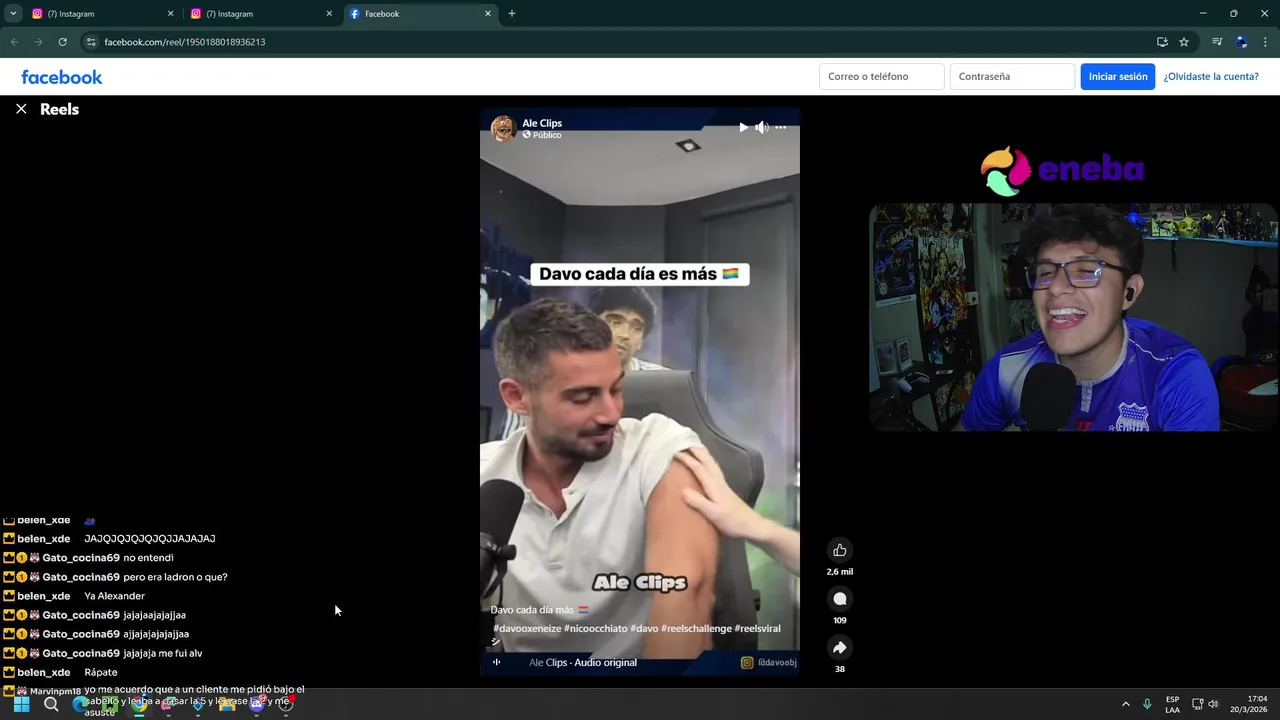1280x720 pixels.
Task: Click the Iniciar sesión button
Action: [x=1117, y=77]
